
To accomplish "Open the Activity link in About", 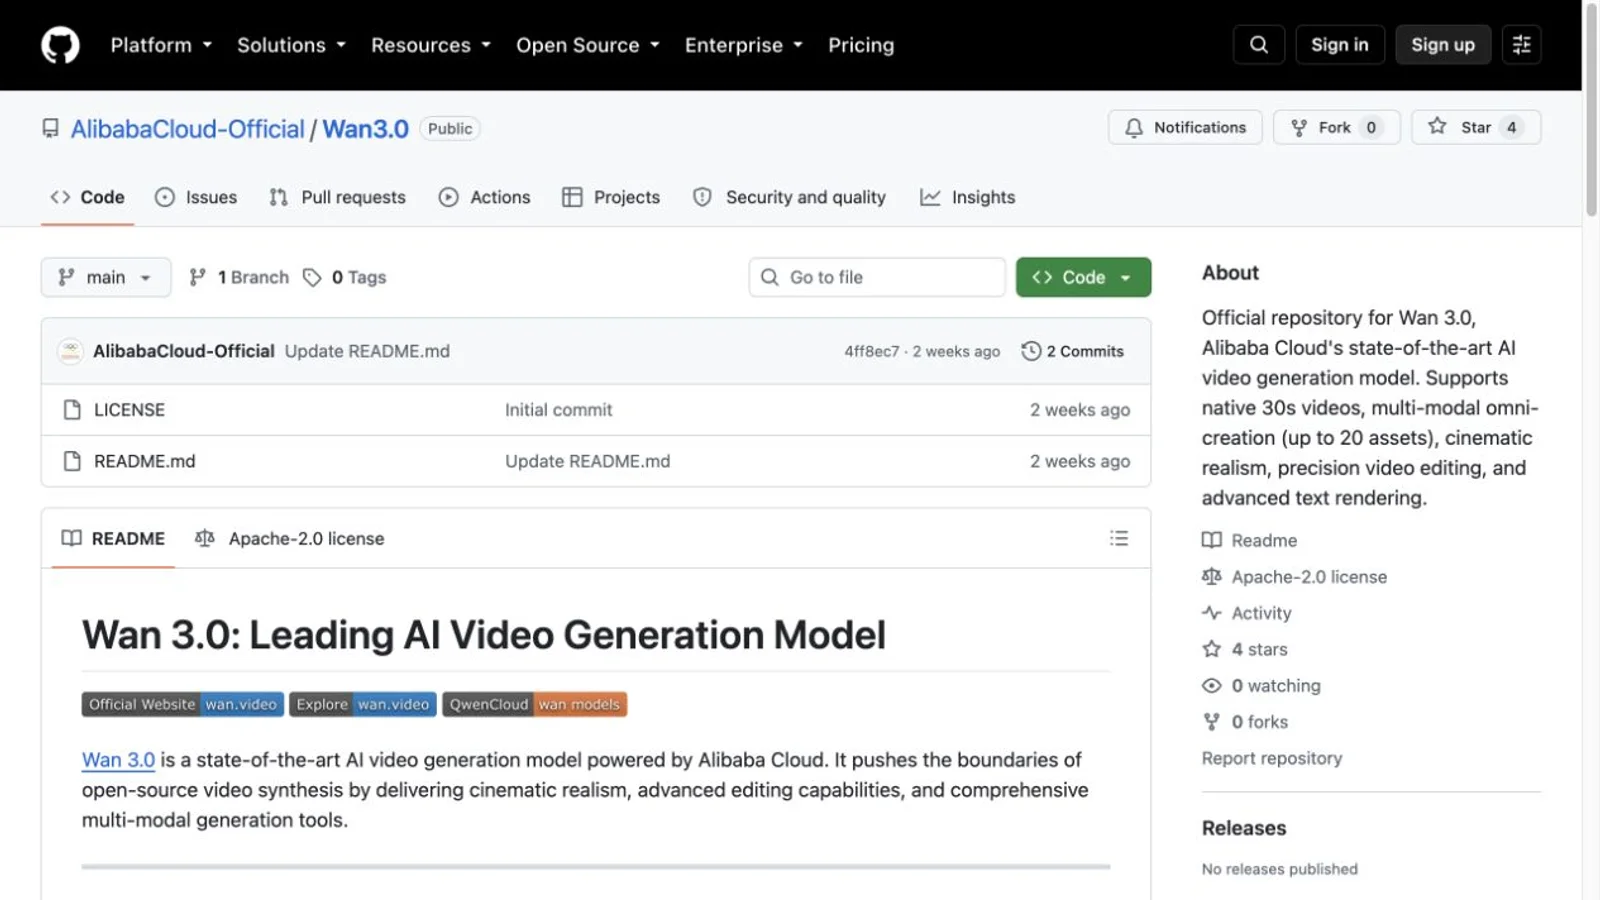I will coord(1247,613).
